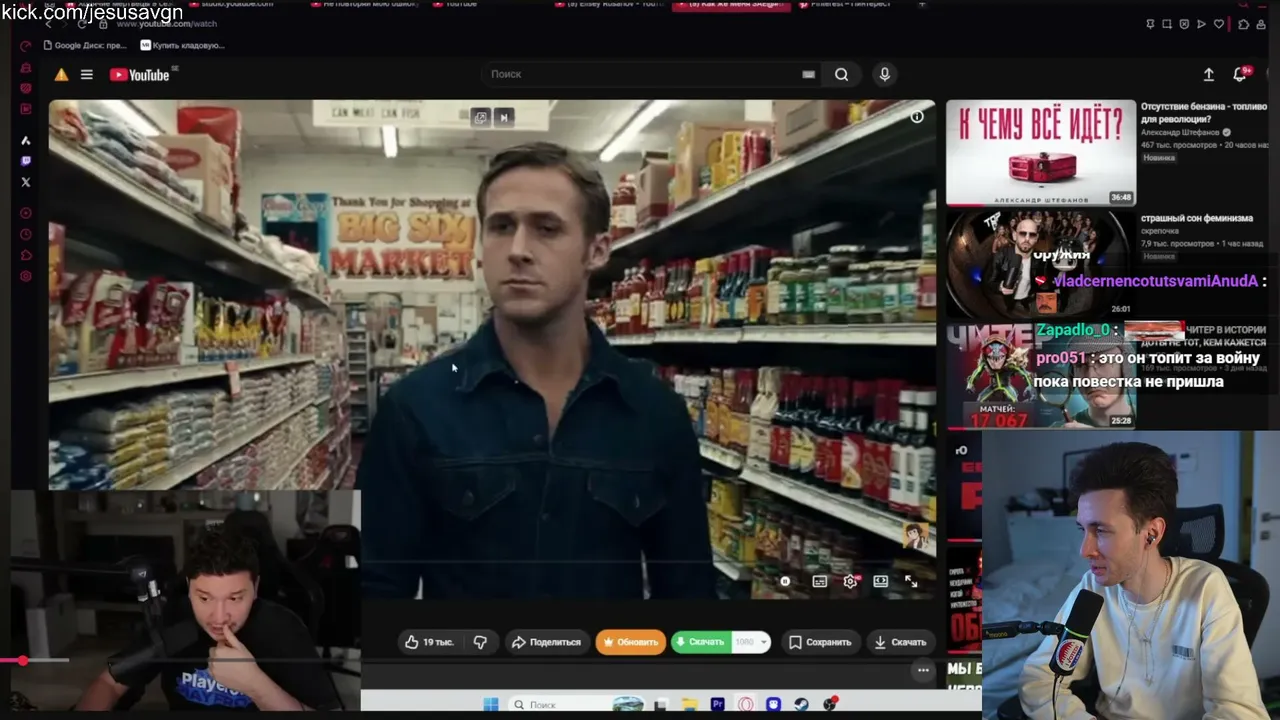This screenshot has width=1280, height=720.
Task: Open the Google Диск bookmark
Action: pos(86,45)
